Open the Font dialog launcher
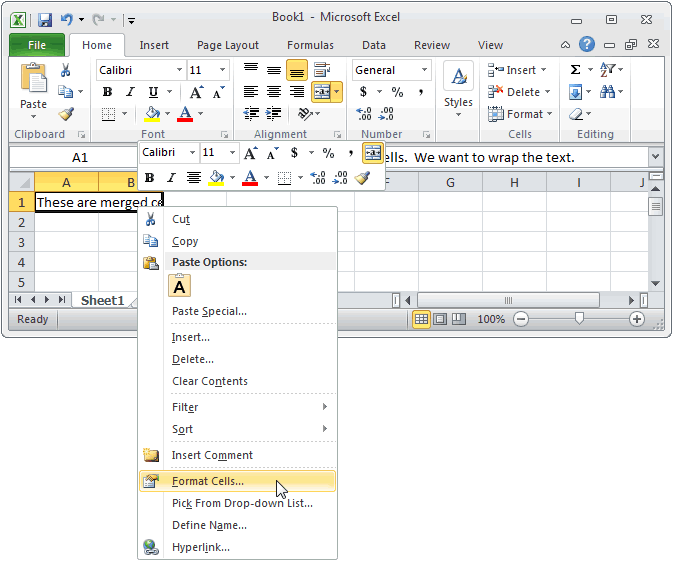The width and height of the screenshot is (674, 562). (x=224, y=135)
